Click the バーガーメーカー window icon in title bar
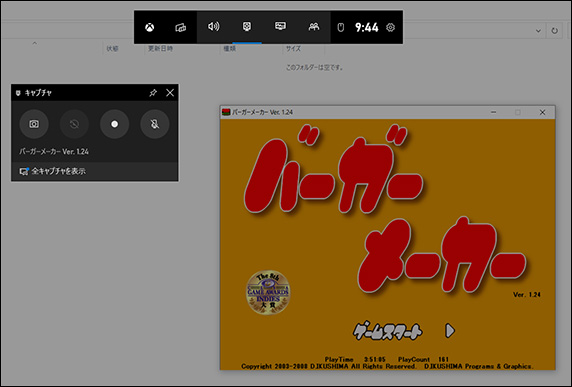Viewport: 572px width, 387px height. tap(226, 112)
